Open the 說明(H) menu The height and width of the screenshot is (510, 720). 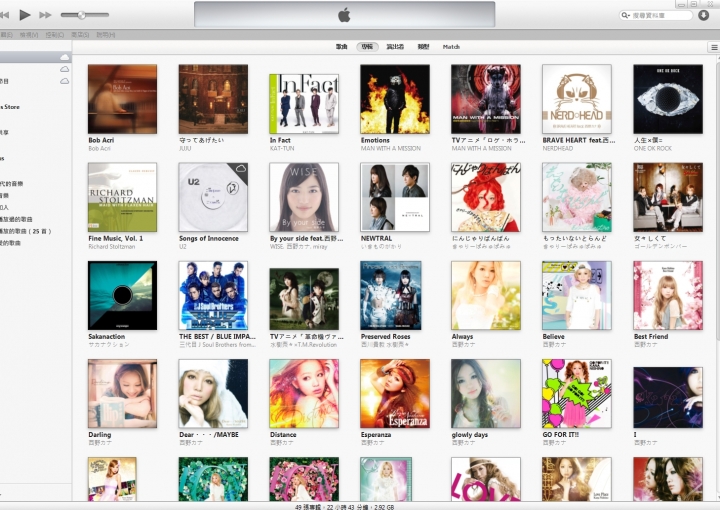pos(106,35)
